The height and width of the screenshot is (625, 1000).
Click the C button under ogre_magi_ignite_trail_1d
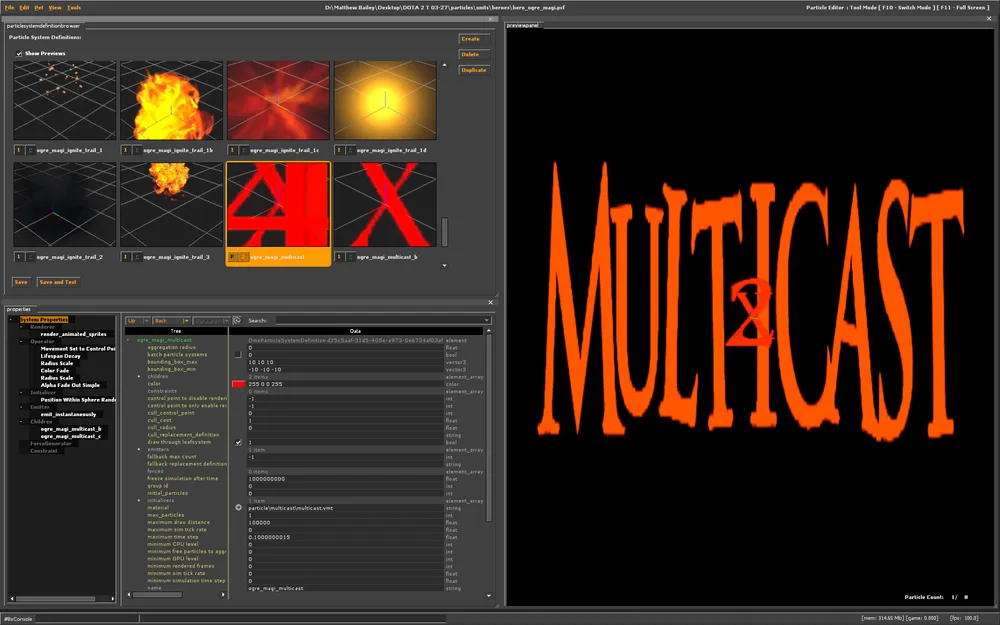point(352,150)
